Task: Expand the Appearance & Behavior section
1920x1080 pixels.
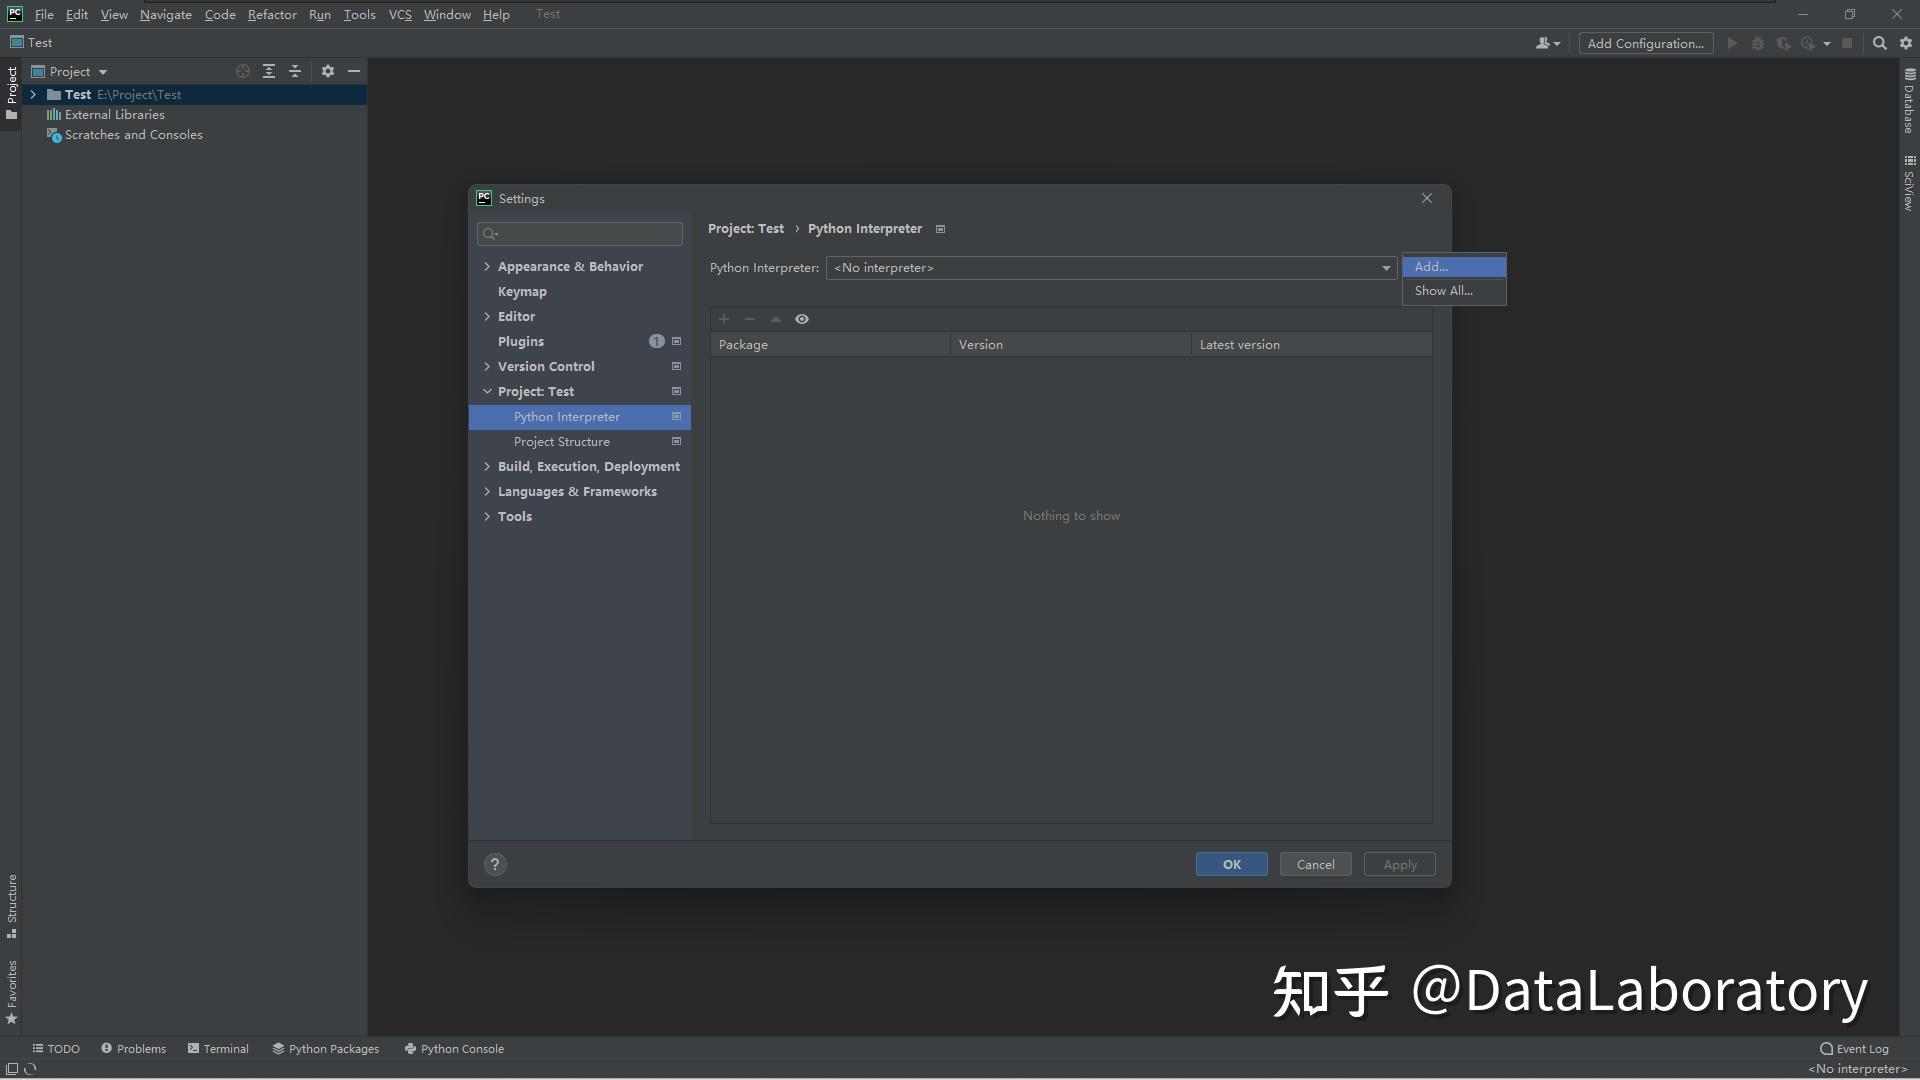Action: tap(488, 266)
